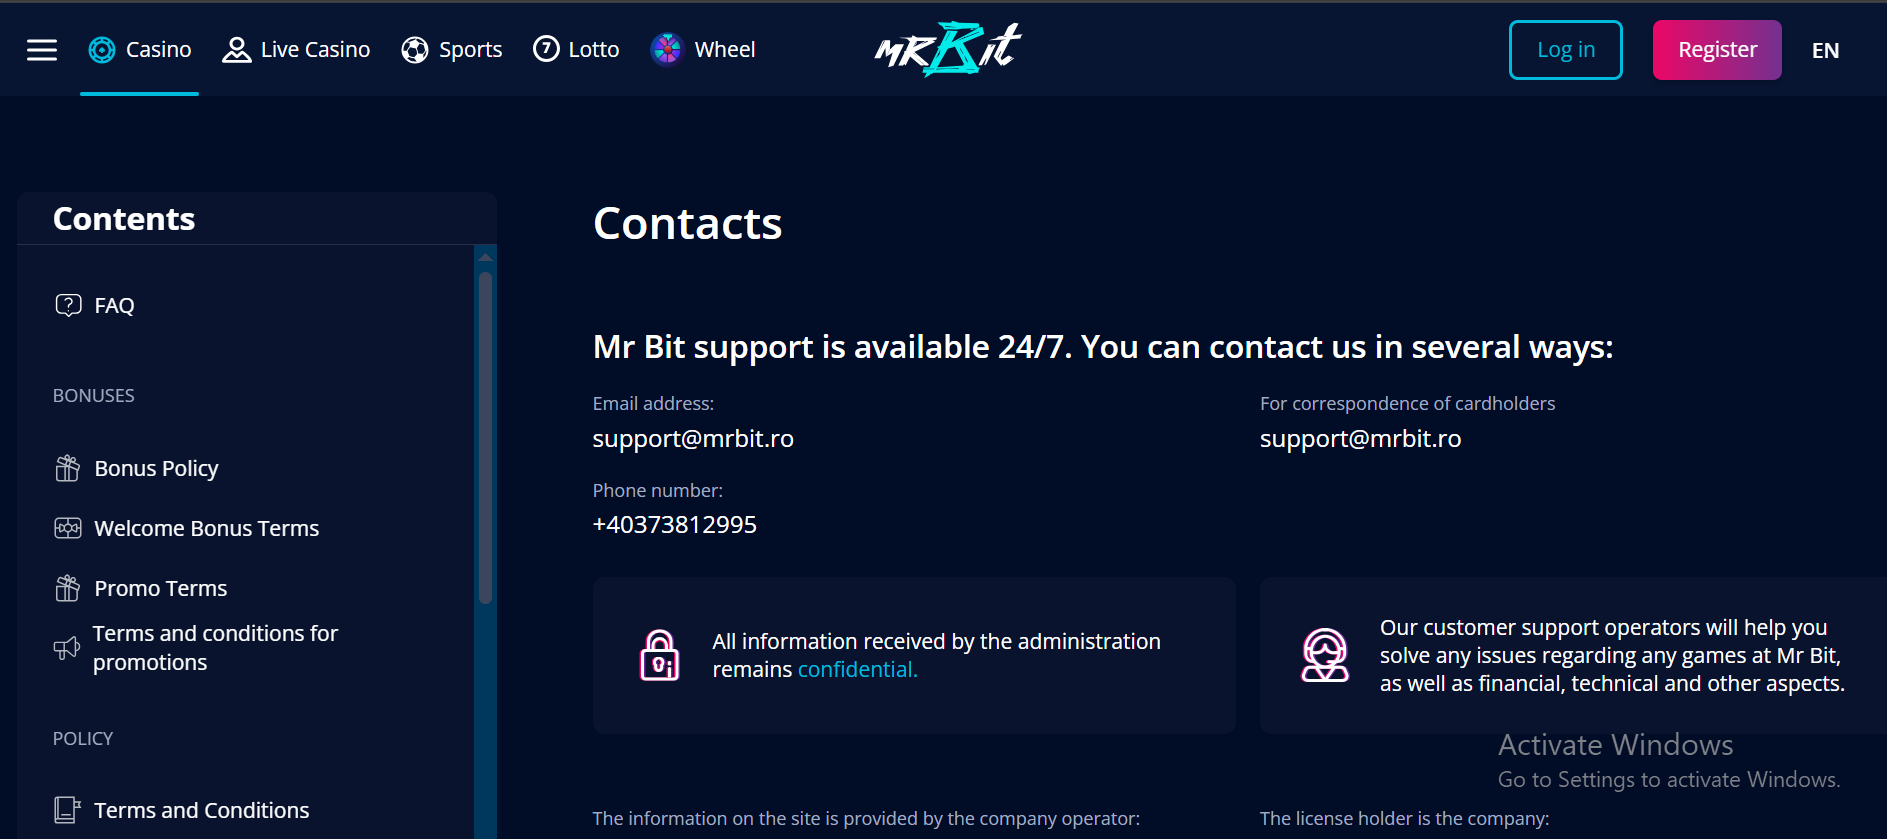Click the Sports soccer ball icon

click(415, 50)
